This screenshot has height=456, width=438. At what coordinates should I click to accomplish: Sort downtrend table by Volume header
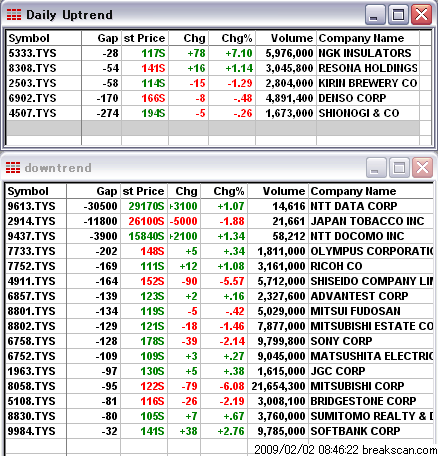pyautogui.click(x=278, y=191)
